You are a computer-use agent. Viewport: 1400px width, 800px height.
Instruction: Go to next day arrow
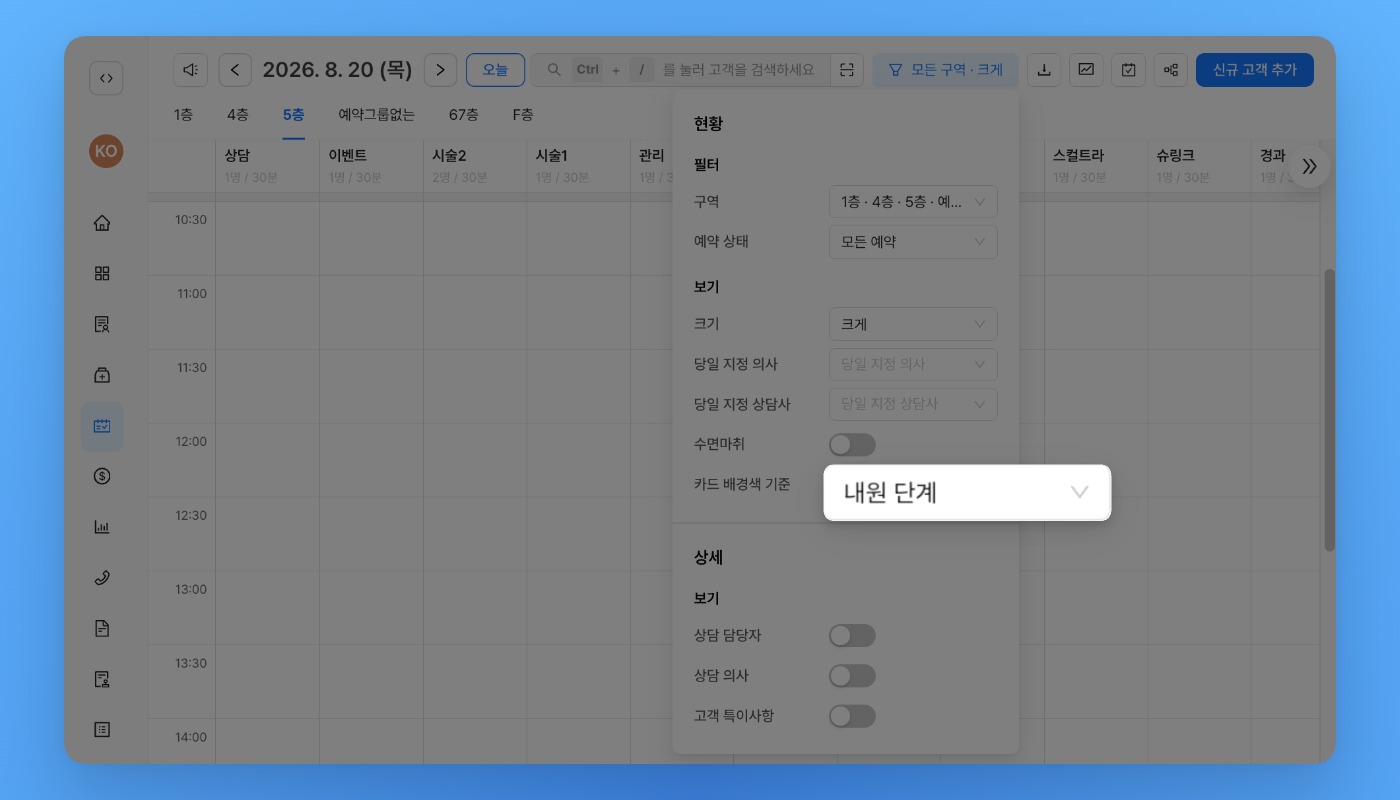click(x=440, y=70)
